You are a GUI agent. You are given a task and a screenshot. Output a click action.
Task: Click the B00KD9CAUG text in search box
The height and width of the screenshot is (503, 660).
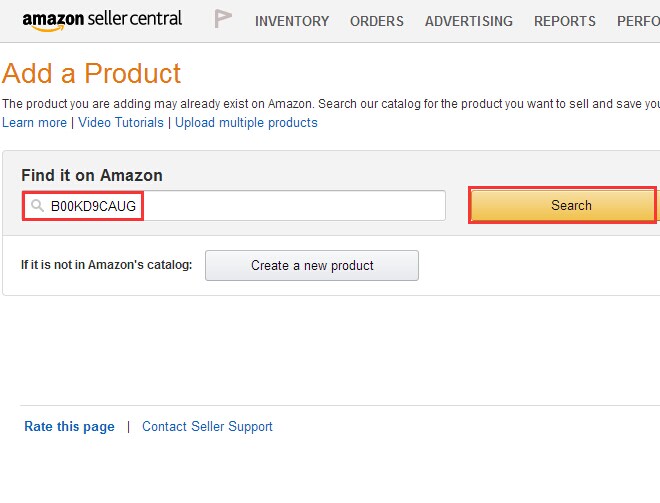point(93,206)
